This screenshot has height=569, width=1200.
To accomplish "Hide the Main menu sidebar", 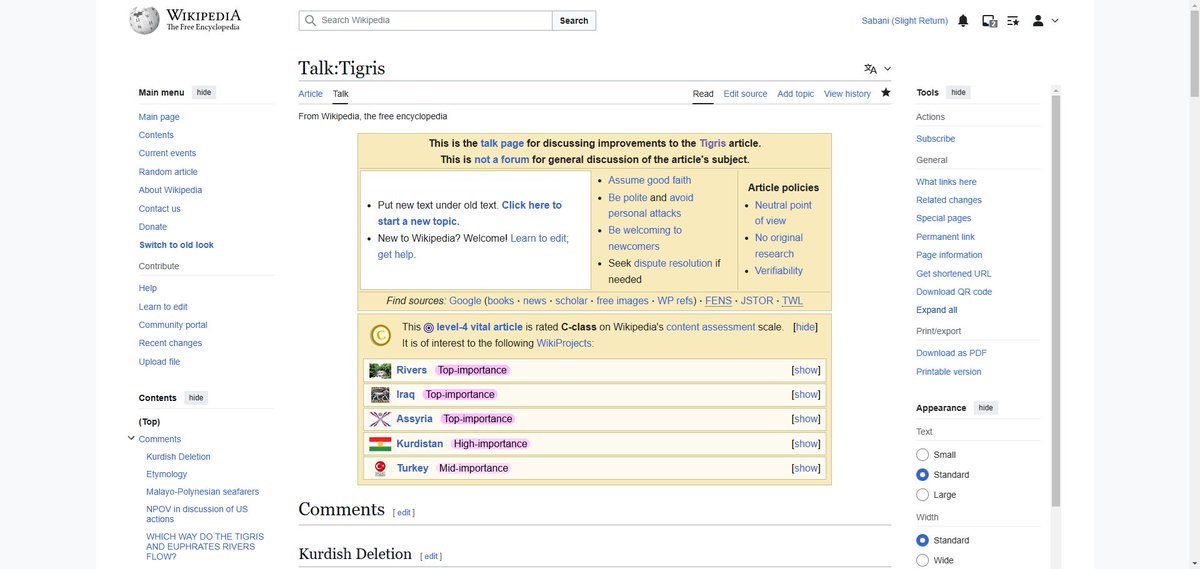I will coord(204,92).
